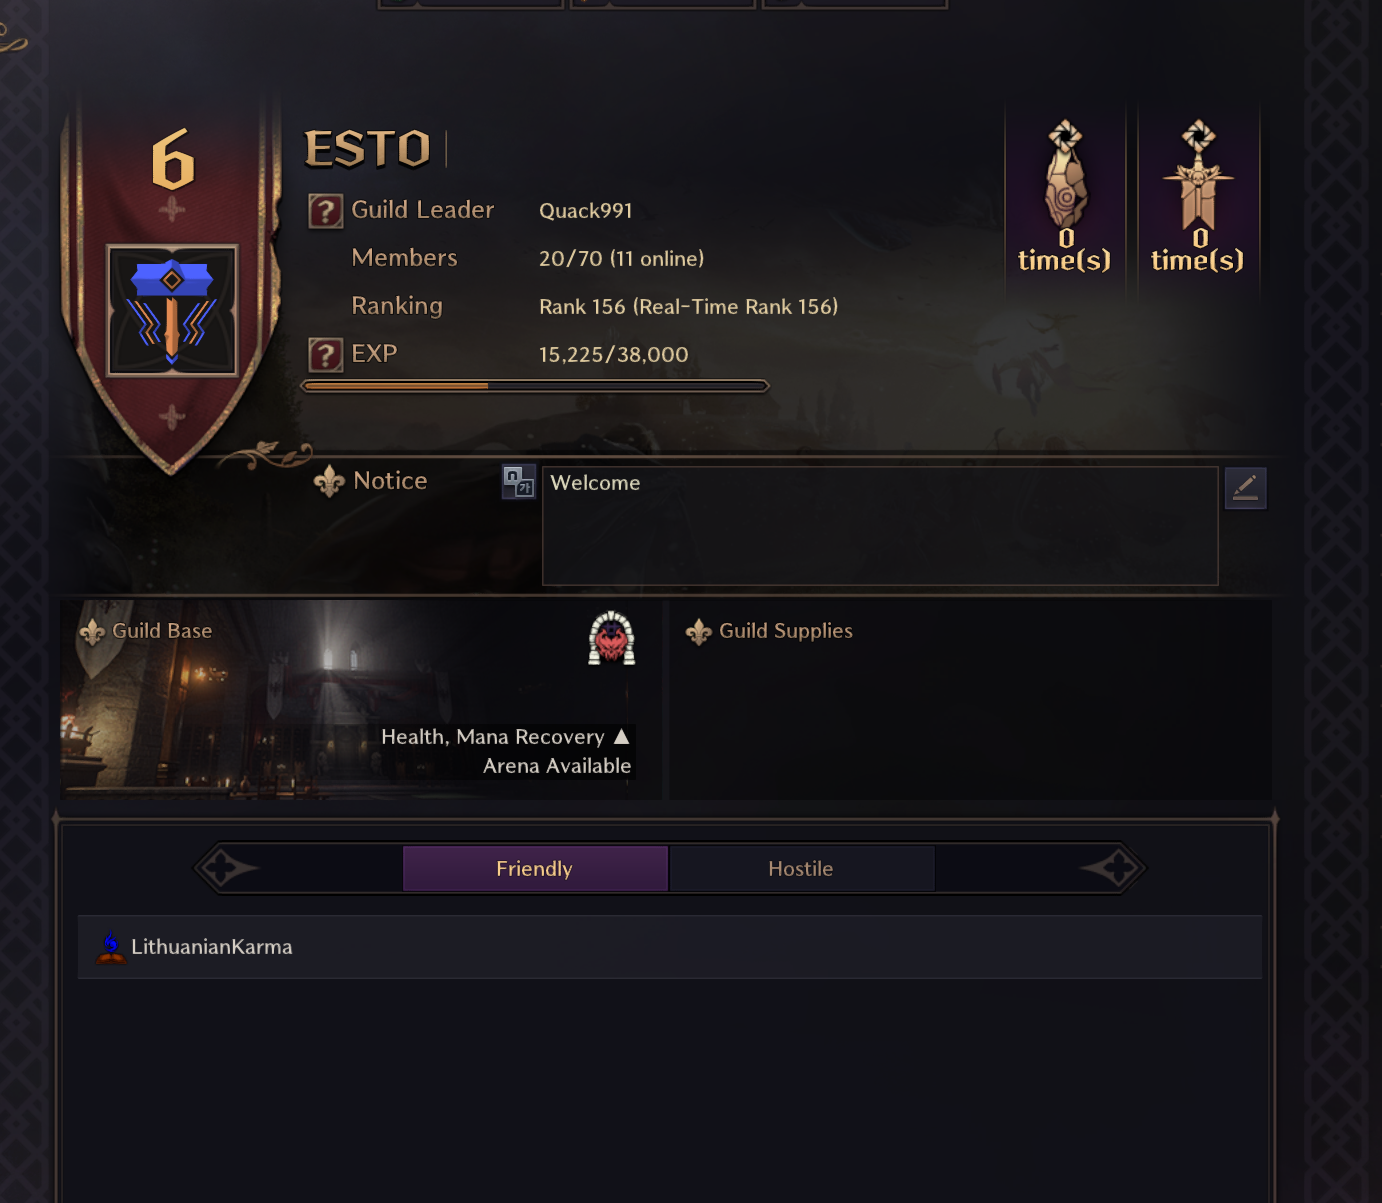Click the translate icon next to Notice

tap(519, 482)
